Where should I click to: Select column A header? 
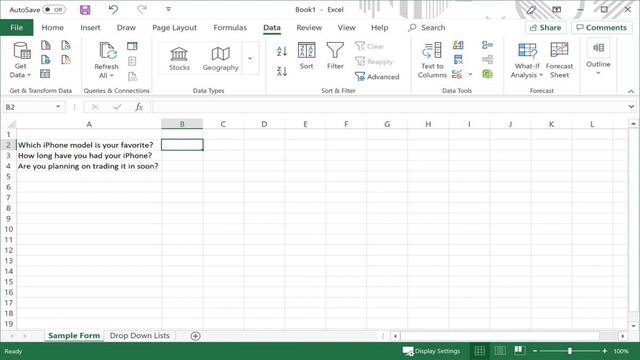tap(89, 124)
